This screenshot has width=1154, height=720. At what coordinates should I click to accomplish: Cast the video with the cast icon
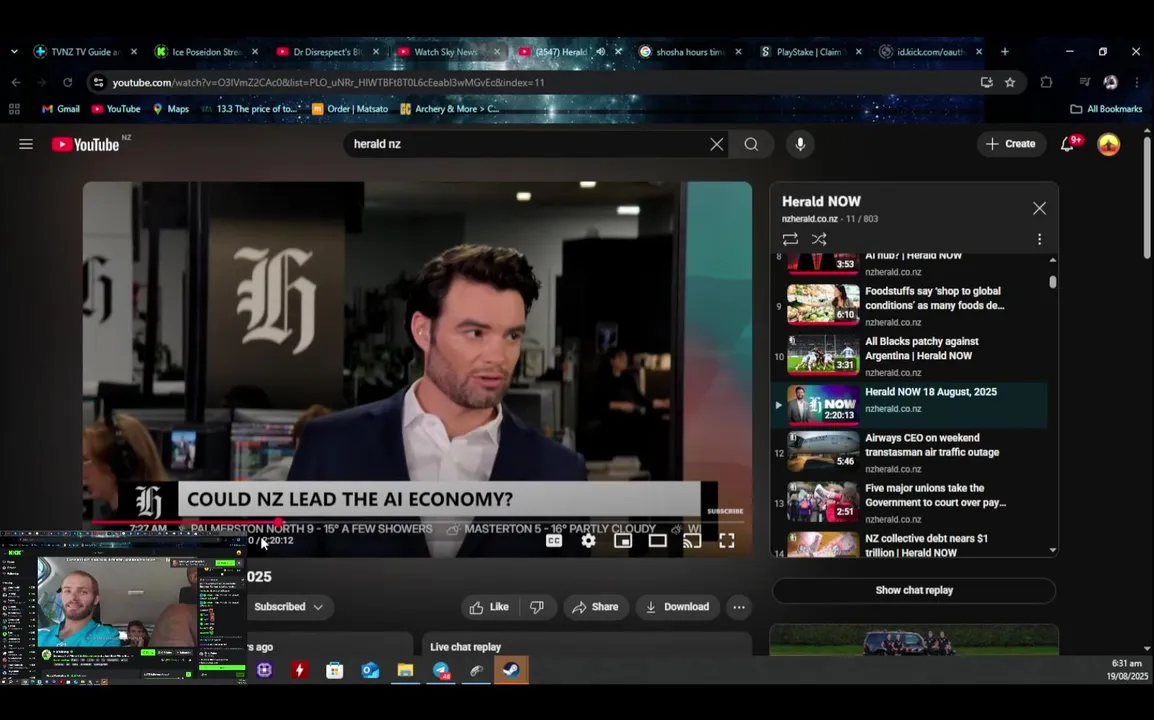tap(692, 541)
